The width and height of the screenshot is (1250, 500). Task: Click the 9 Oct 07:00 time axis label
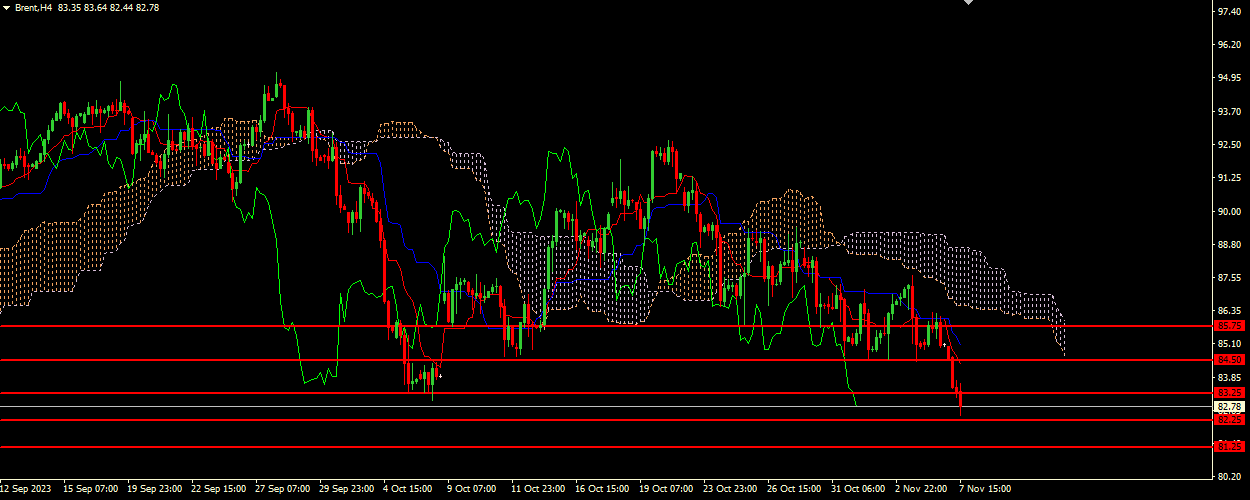(471, 490)
